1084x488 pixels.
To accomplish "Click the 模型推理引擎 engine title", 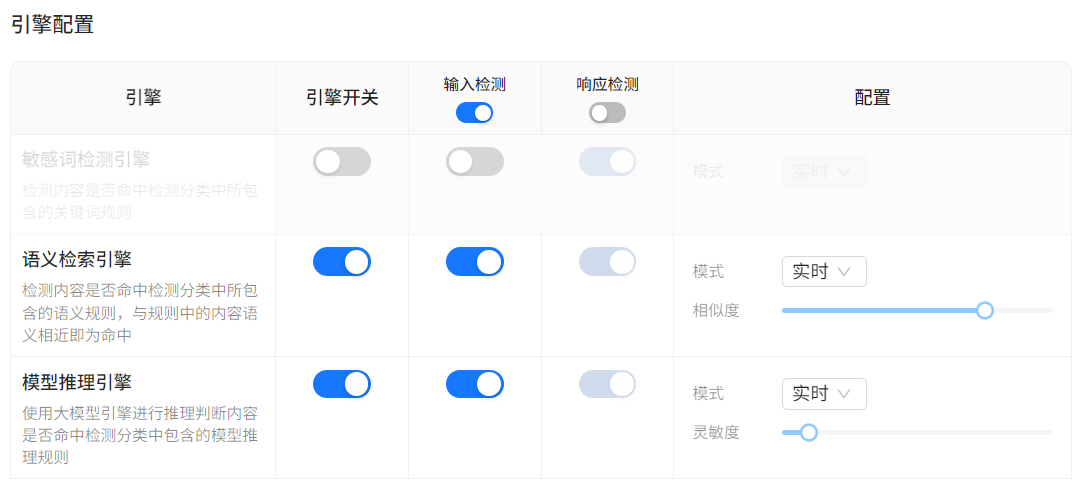I will click(x=77, y=383).
